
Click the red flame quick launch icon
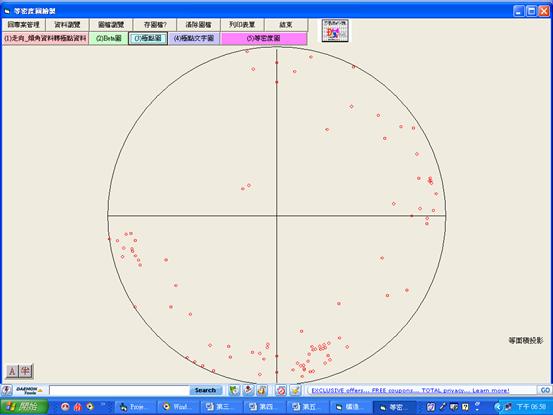point(78,407)
